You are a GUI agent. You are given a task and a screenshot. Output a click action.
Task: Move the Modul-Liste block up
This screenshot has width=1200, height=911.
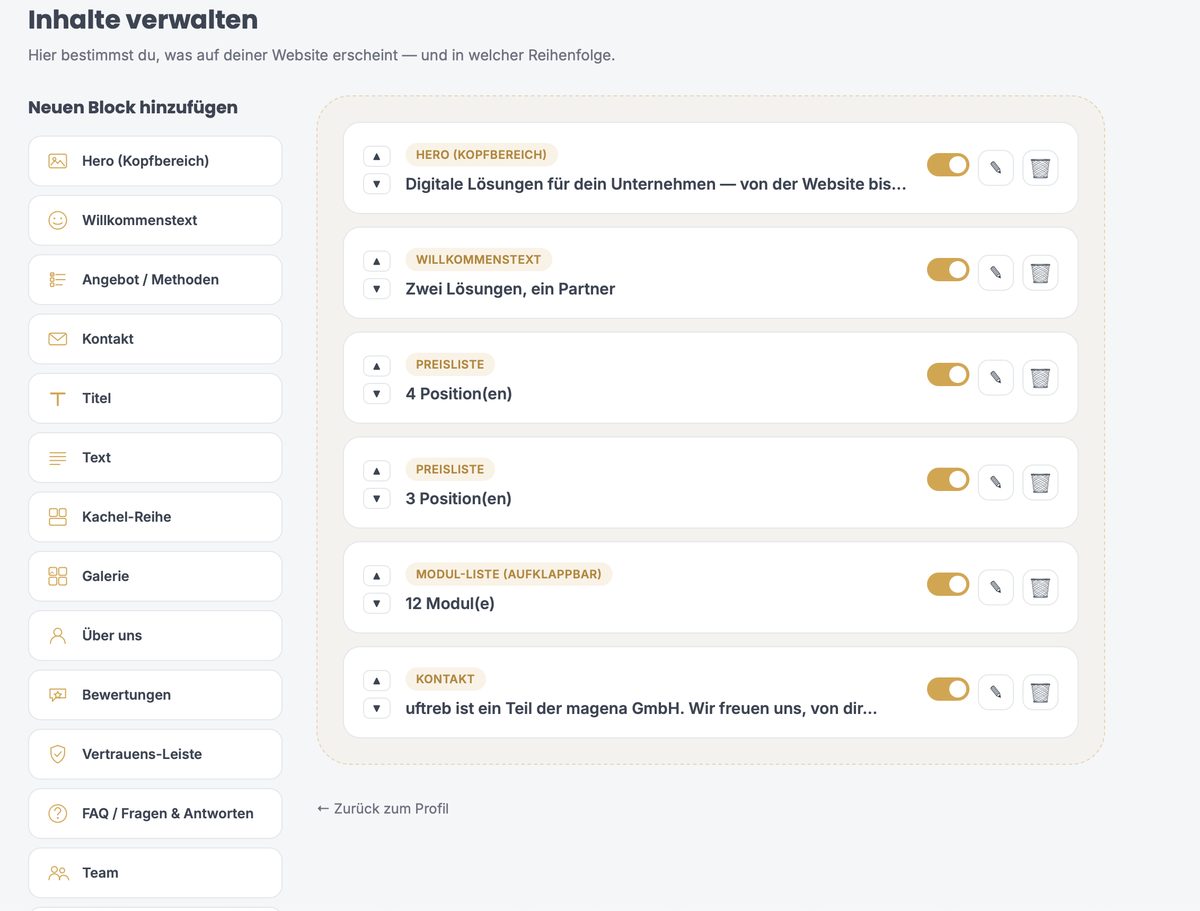376,576
